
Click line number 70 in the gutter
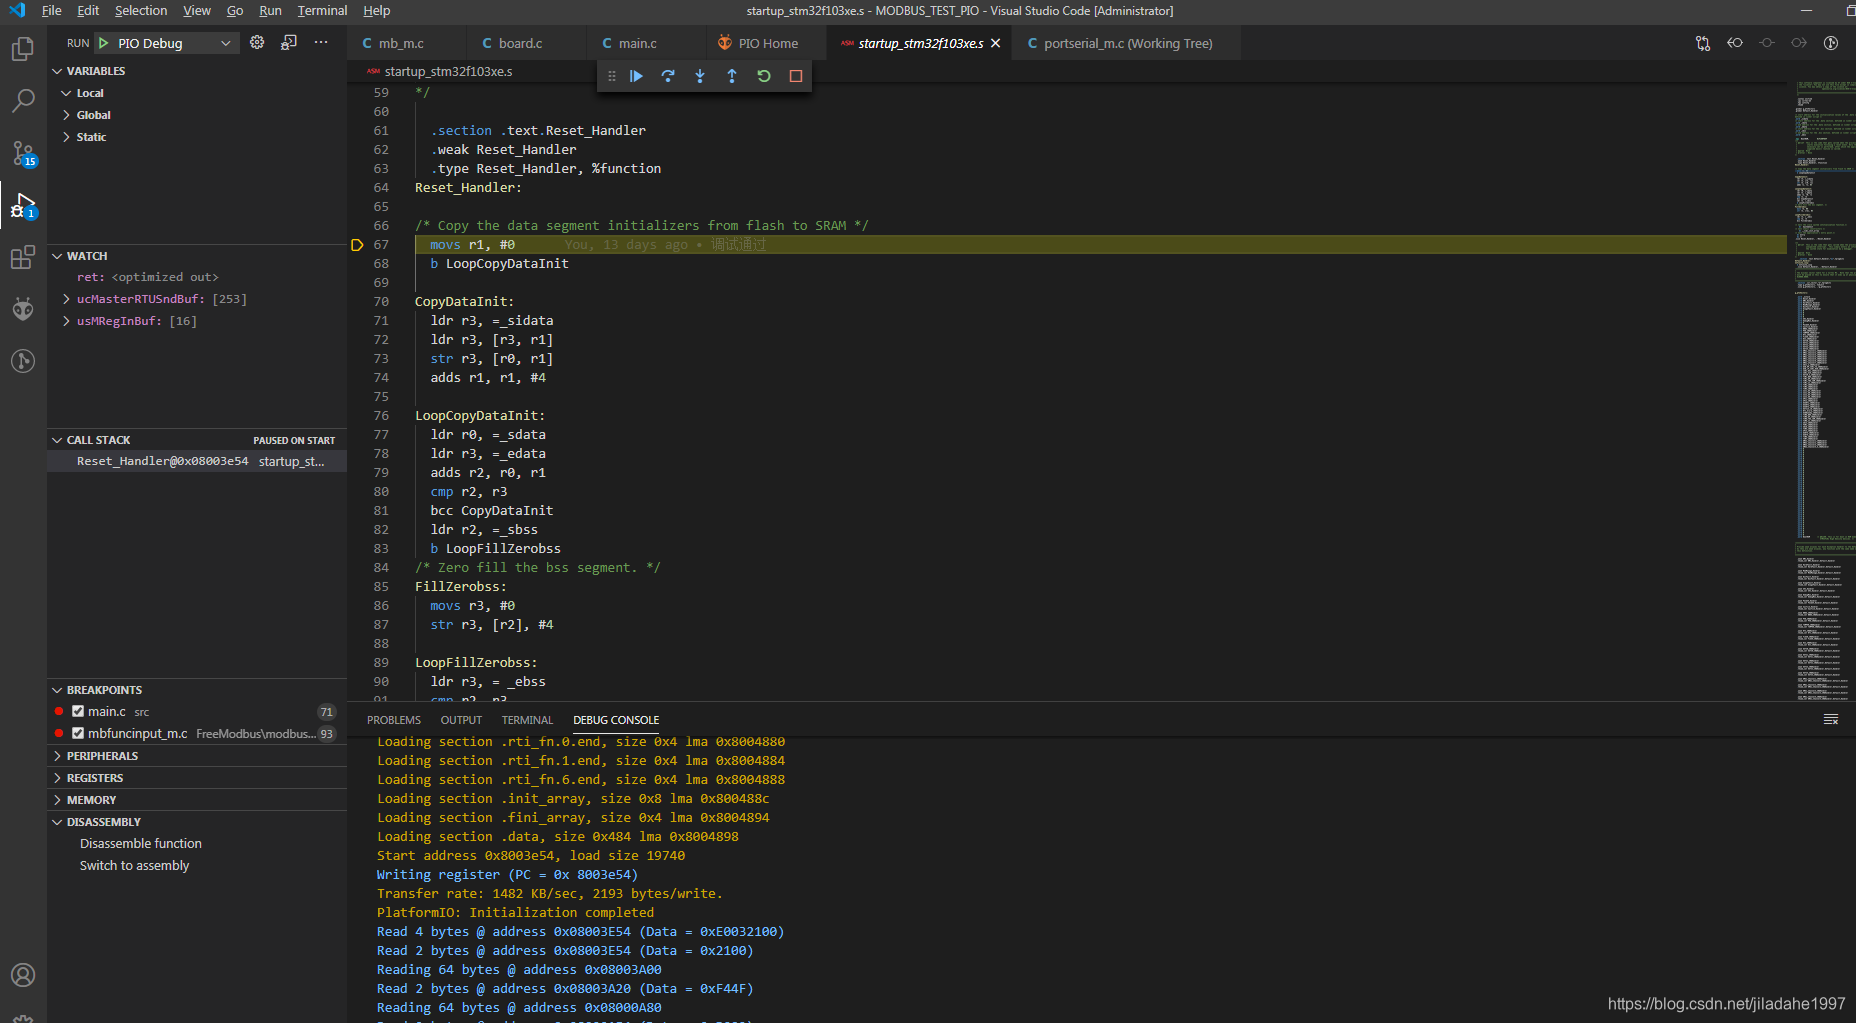point(381,302)
